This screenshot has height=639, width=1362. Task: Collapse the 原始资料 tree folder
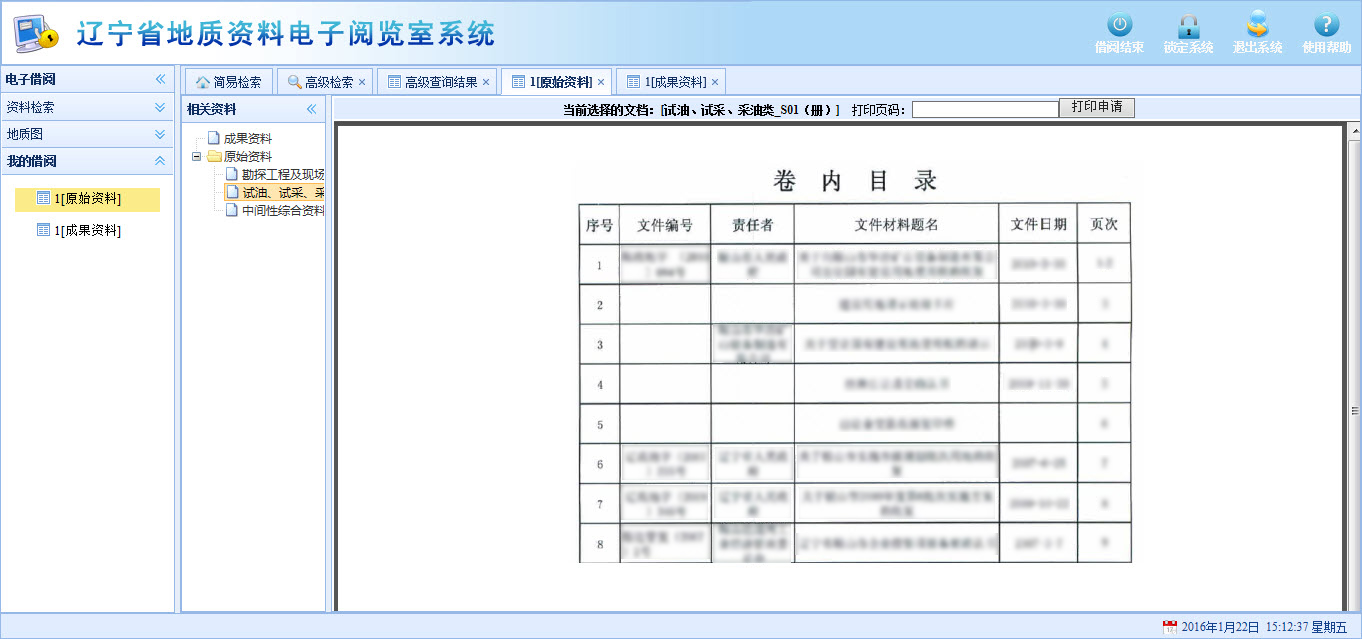click(197, 157)
